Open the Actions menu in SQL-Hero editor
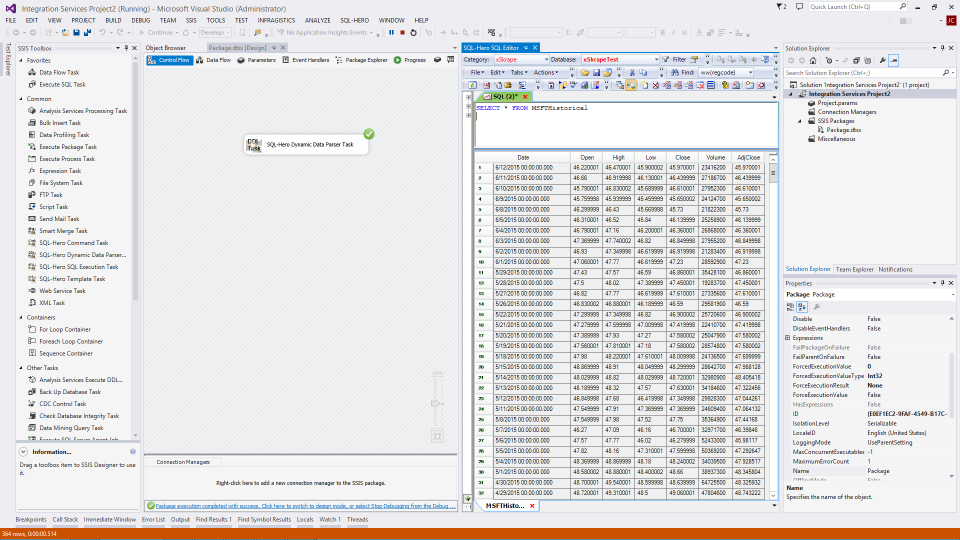 (546, 72)
